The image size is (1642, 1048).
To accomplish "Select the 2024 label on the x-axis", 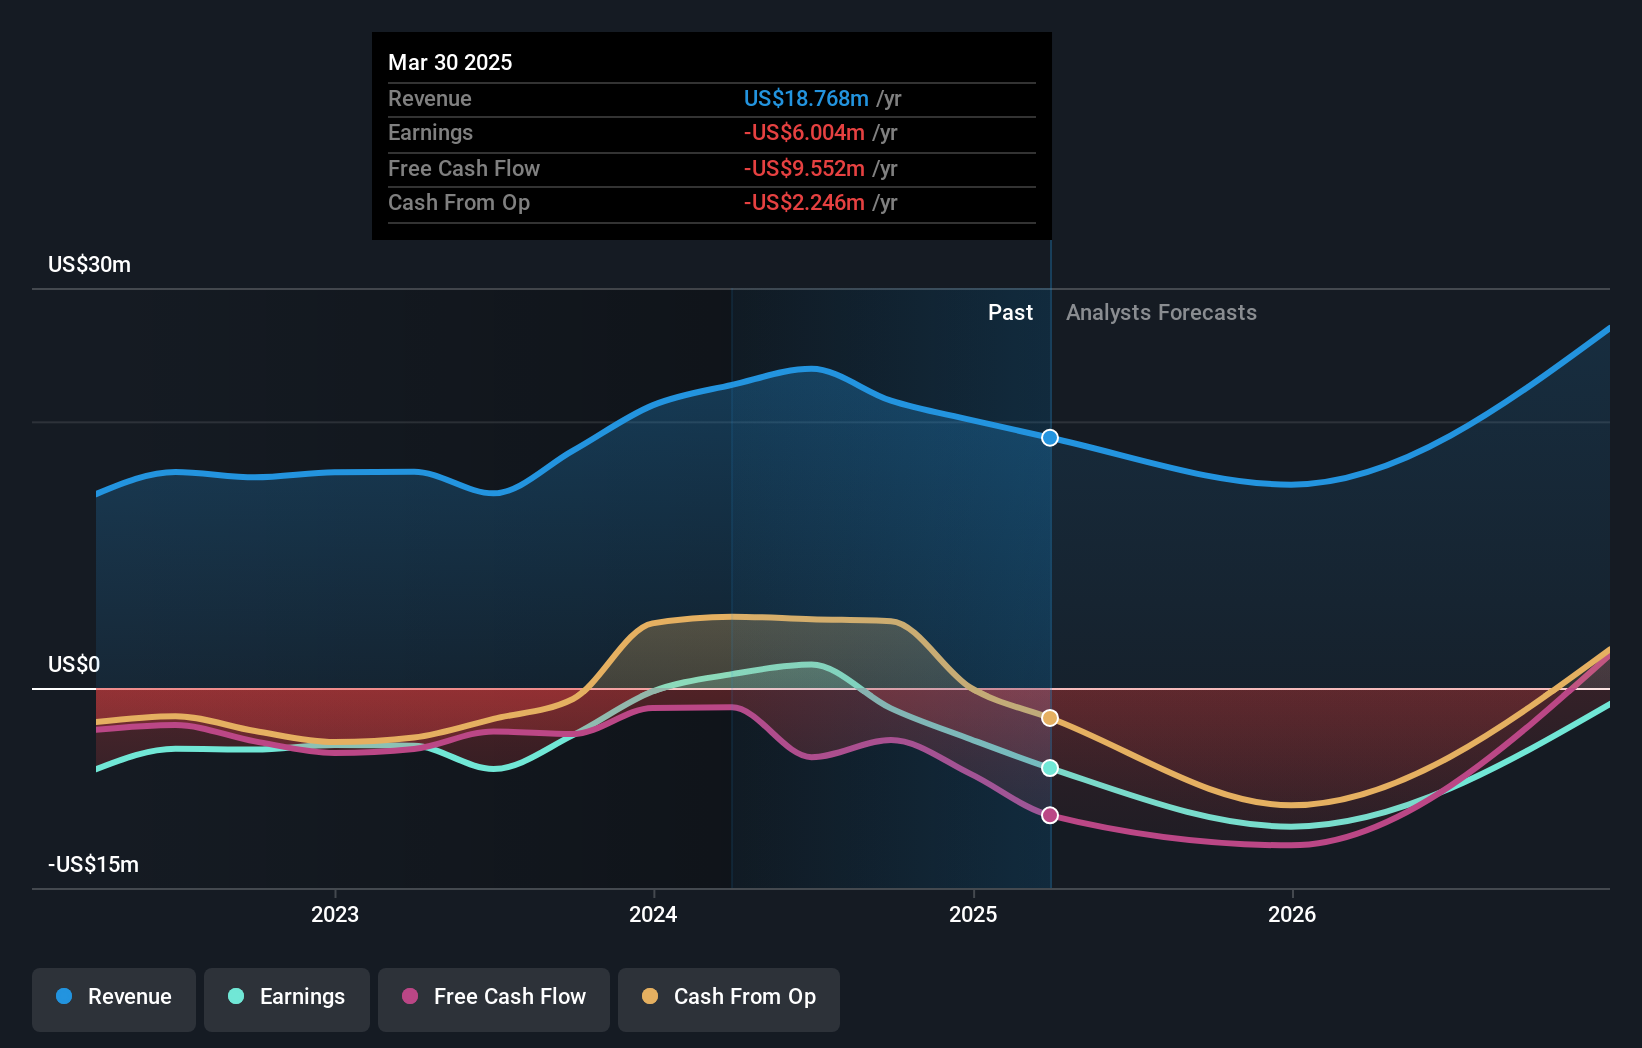I will coord(654,913).
